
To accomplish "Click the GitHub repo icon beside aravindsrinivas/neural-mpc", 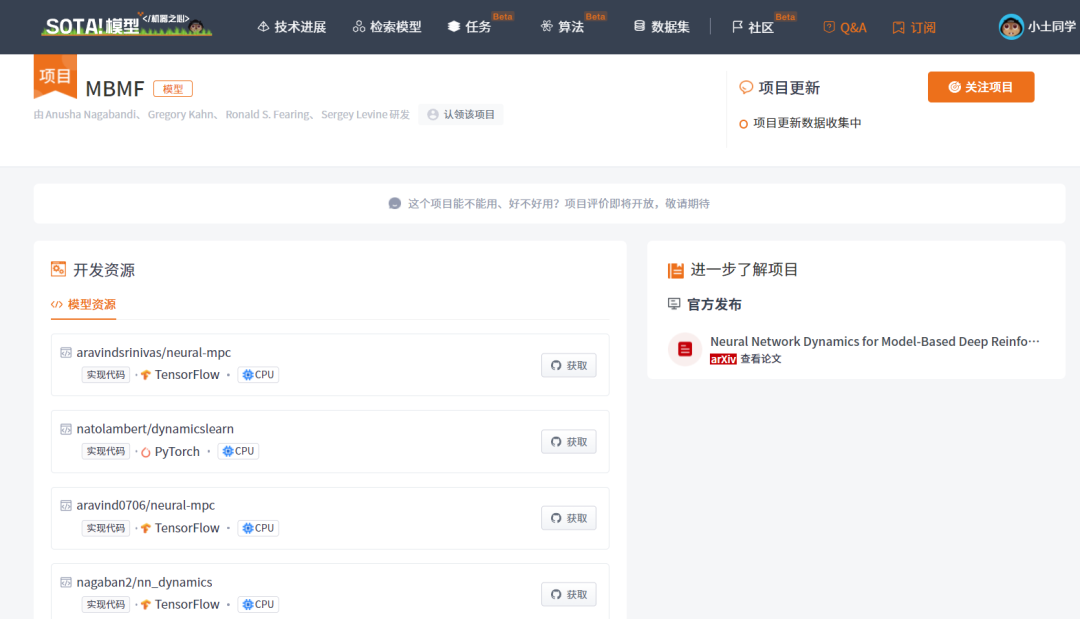I will [x=66, y=352].
